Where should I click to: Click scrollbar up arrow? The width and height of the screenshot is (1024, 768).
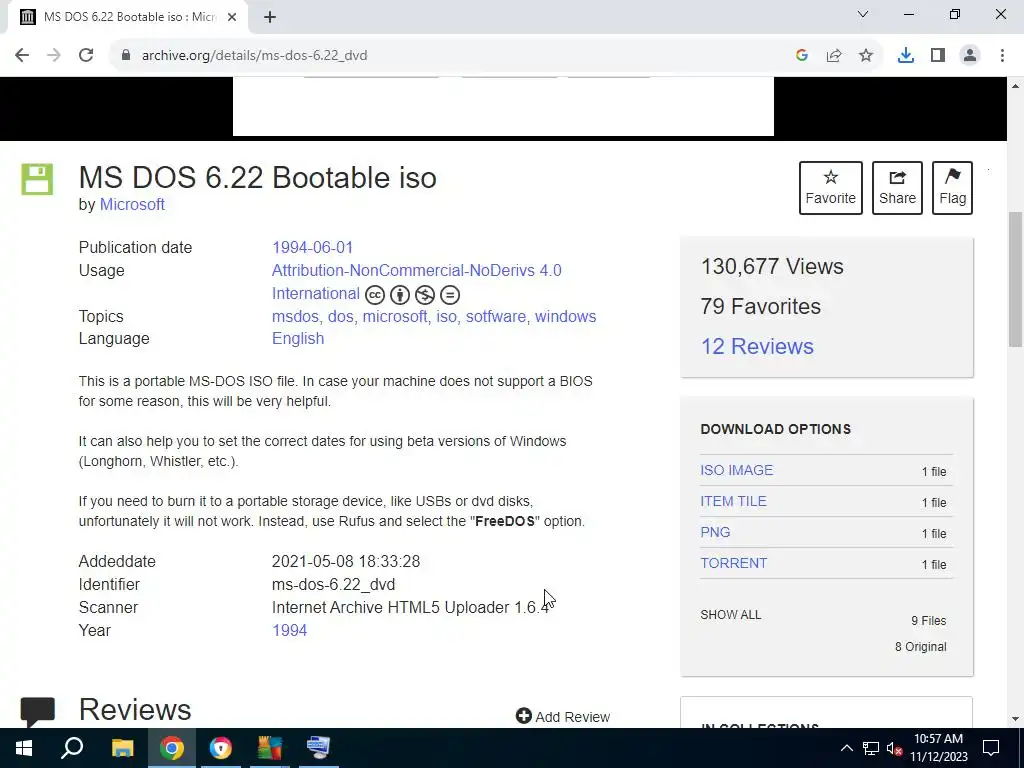click(1016, 86)
